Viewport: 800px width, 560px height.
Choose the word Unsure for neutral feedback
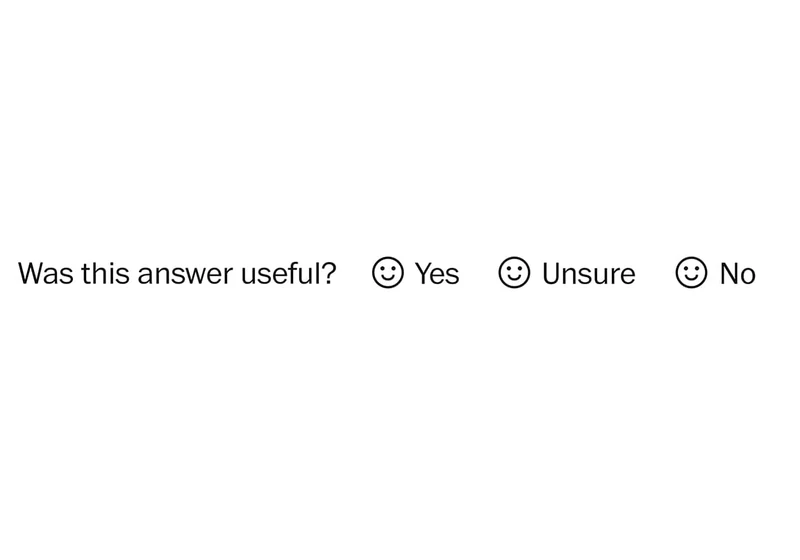pos(589,274)
